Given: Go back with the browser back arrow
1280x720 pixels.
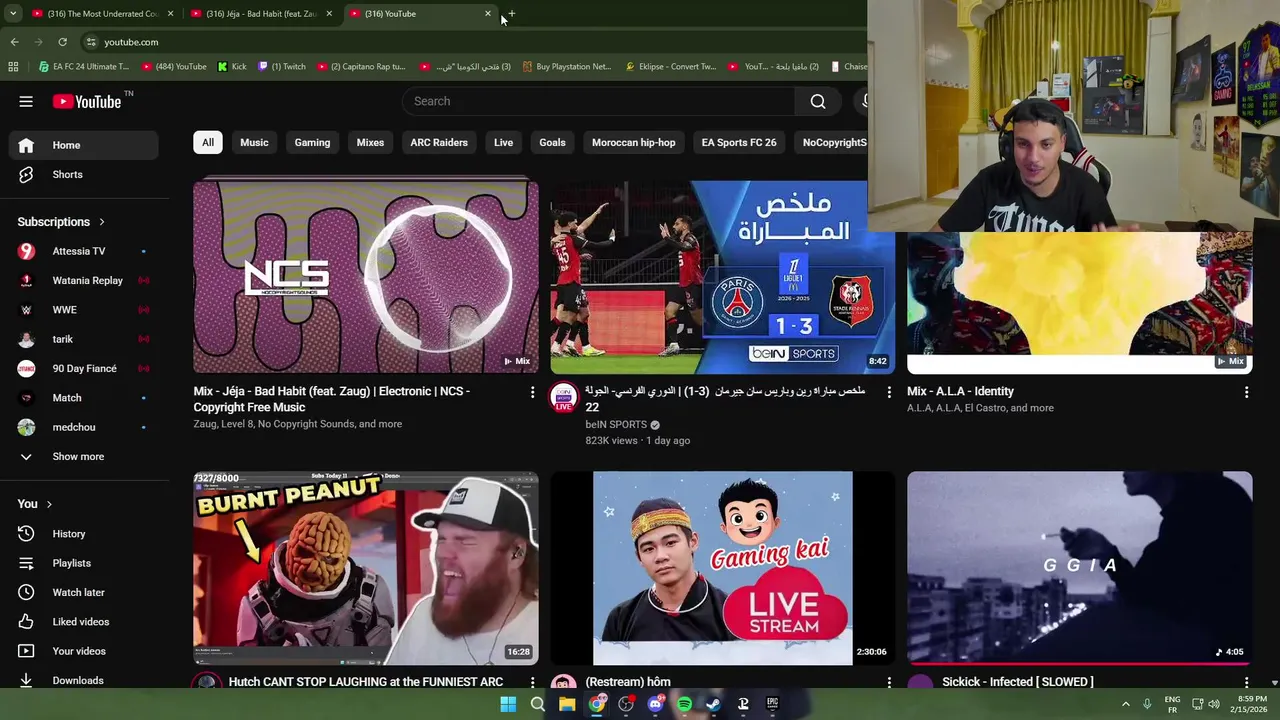Looking at the screenshot, I should tap(14, 42).
